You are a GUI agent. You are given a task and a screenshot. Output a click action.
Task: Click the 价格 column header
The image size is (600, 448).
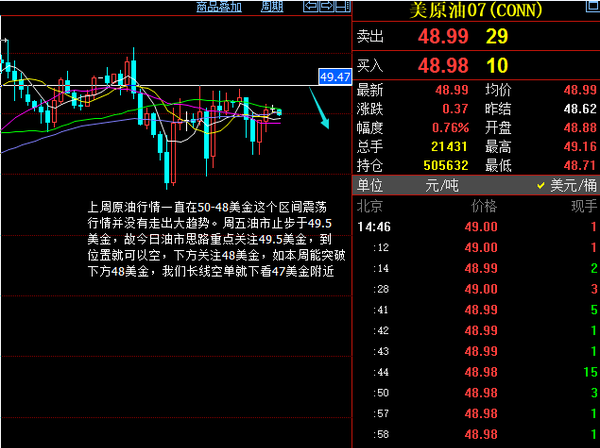[484, 207]
